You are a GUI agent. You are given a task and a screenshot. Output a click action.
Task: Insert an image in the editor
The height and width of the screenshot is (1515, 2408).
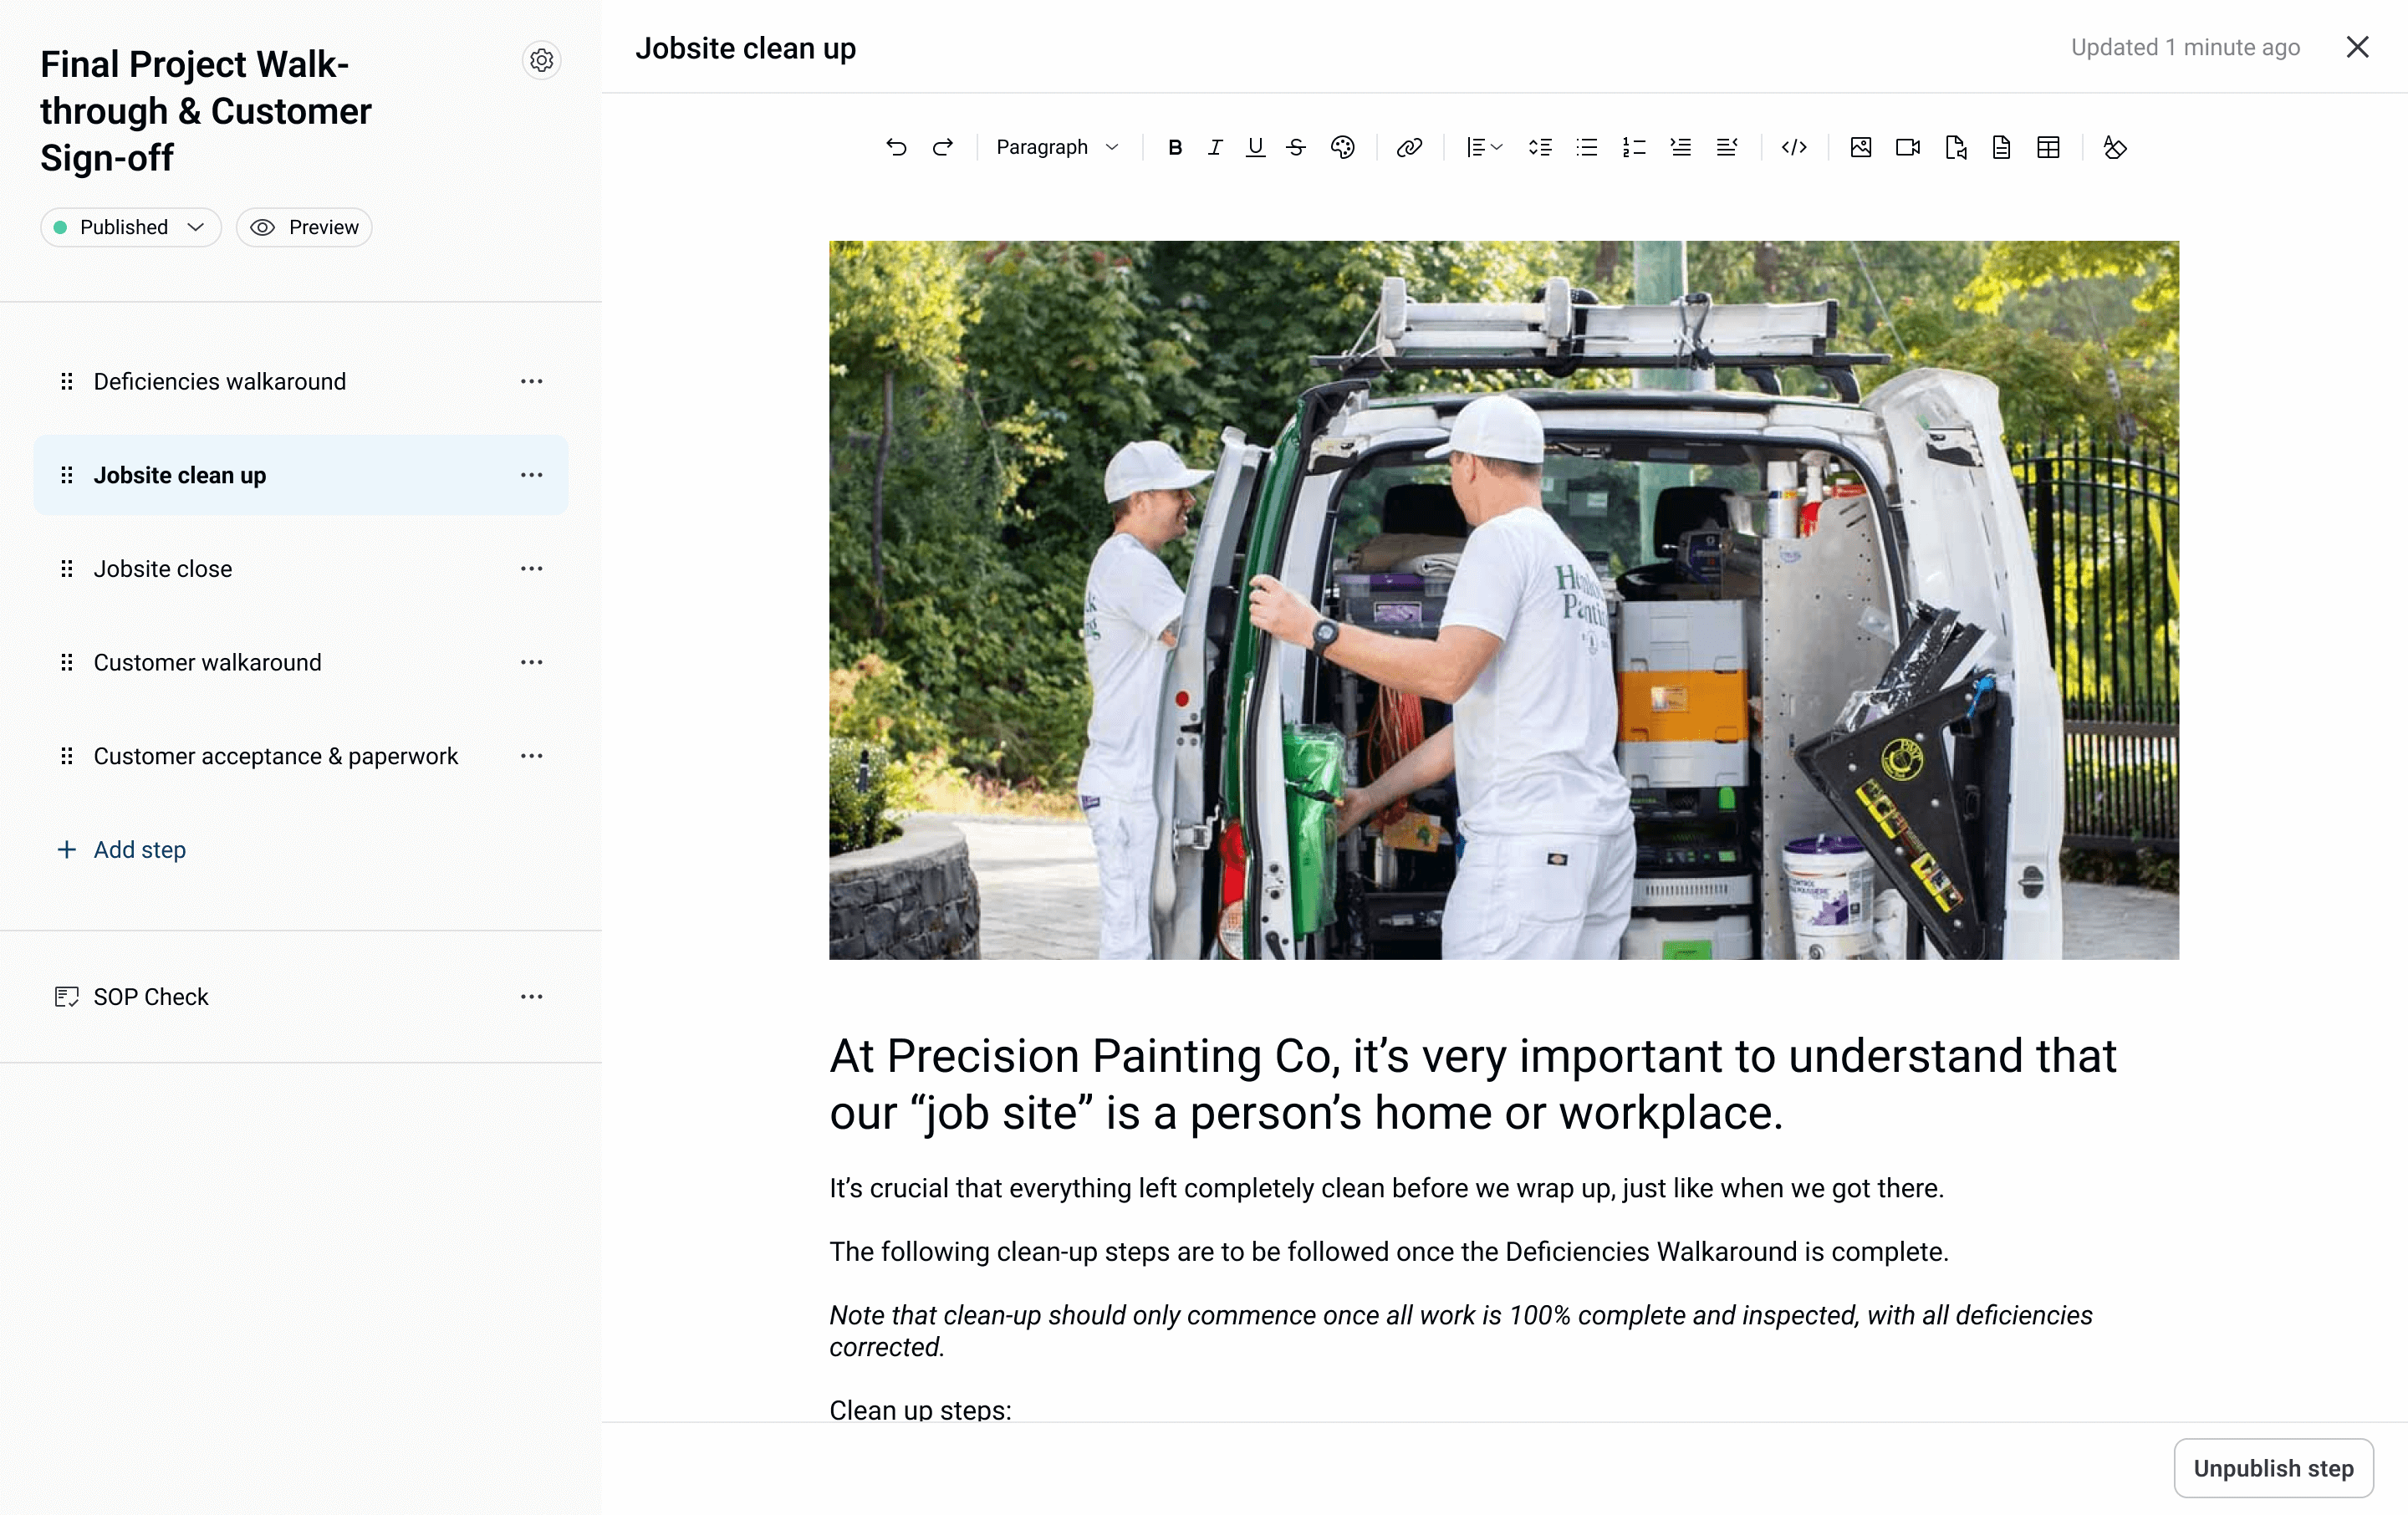coord(1860,148)
